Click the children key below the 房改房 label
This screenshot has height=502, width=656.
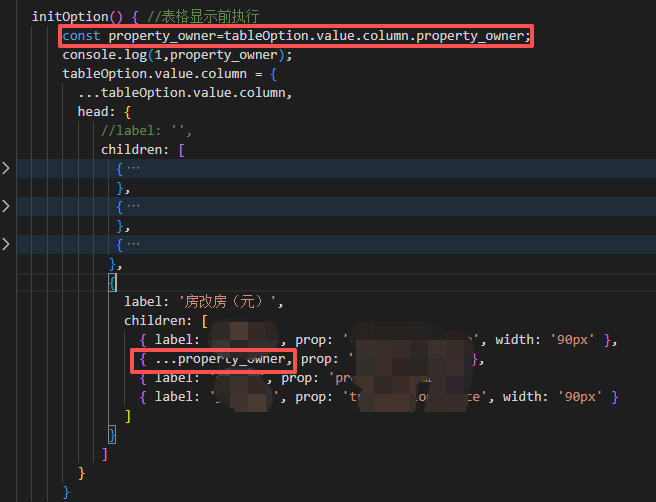[x=158, y=321]
